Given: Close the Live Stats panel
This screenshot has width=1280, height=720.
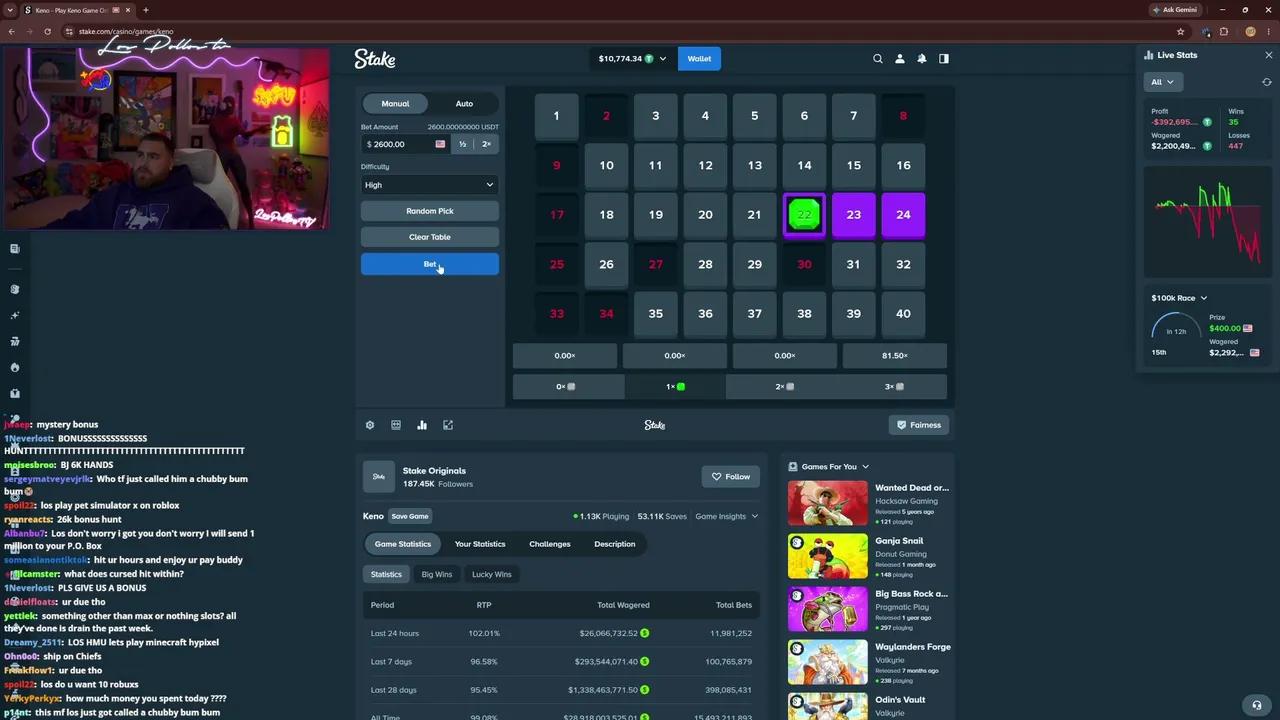Looking at the screenshot, I should point(1269,55).
